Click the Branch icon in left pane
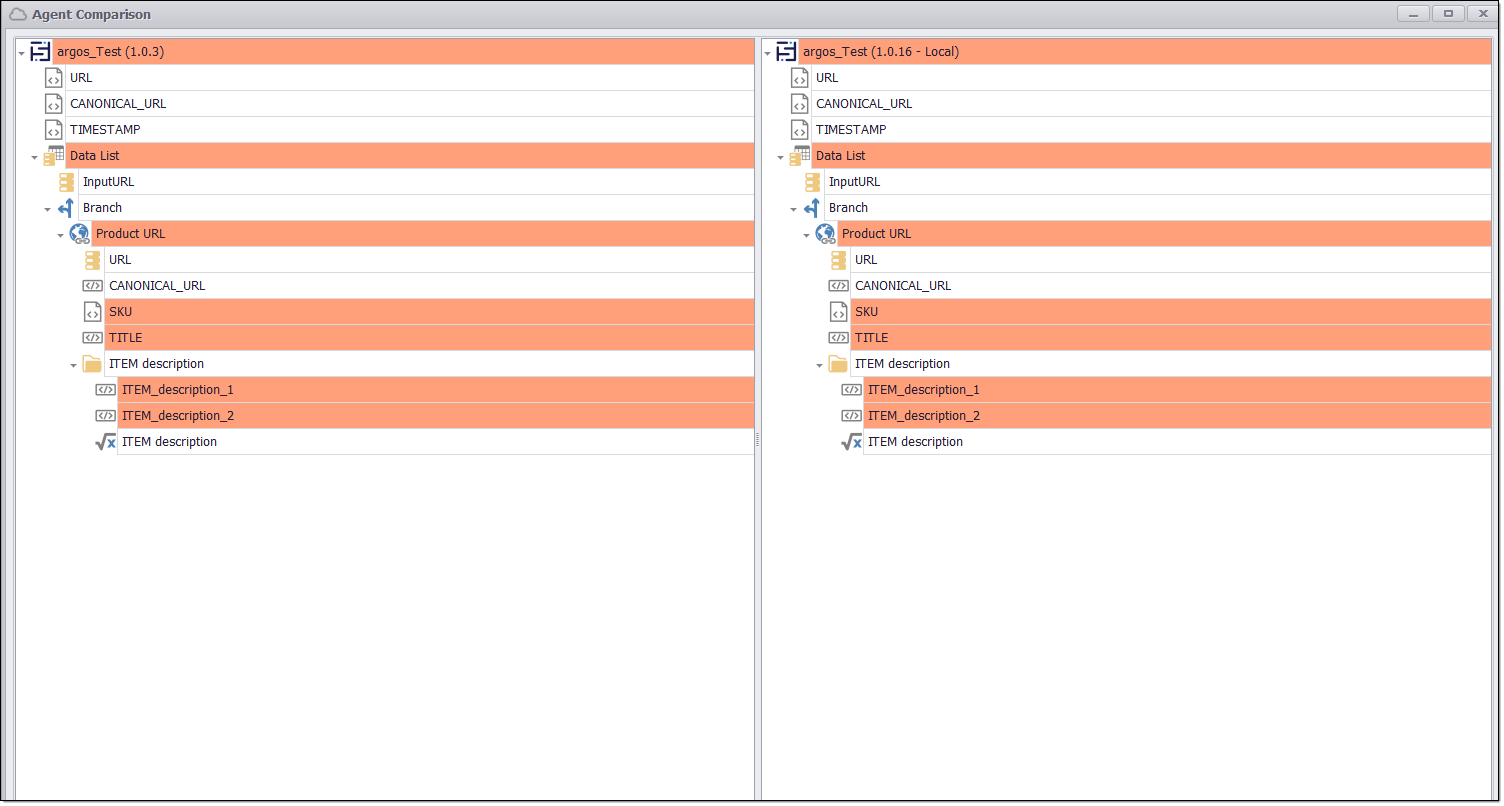 [67, 208]
